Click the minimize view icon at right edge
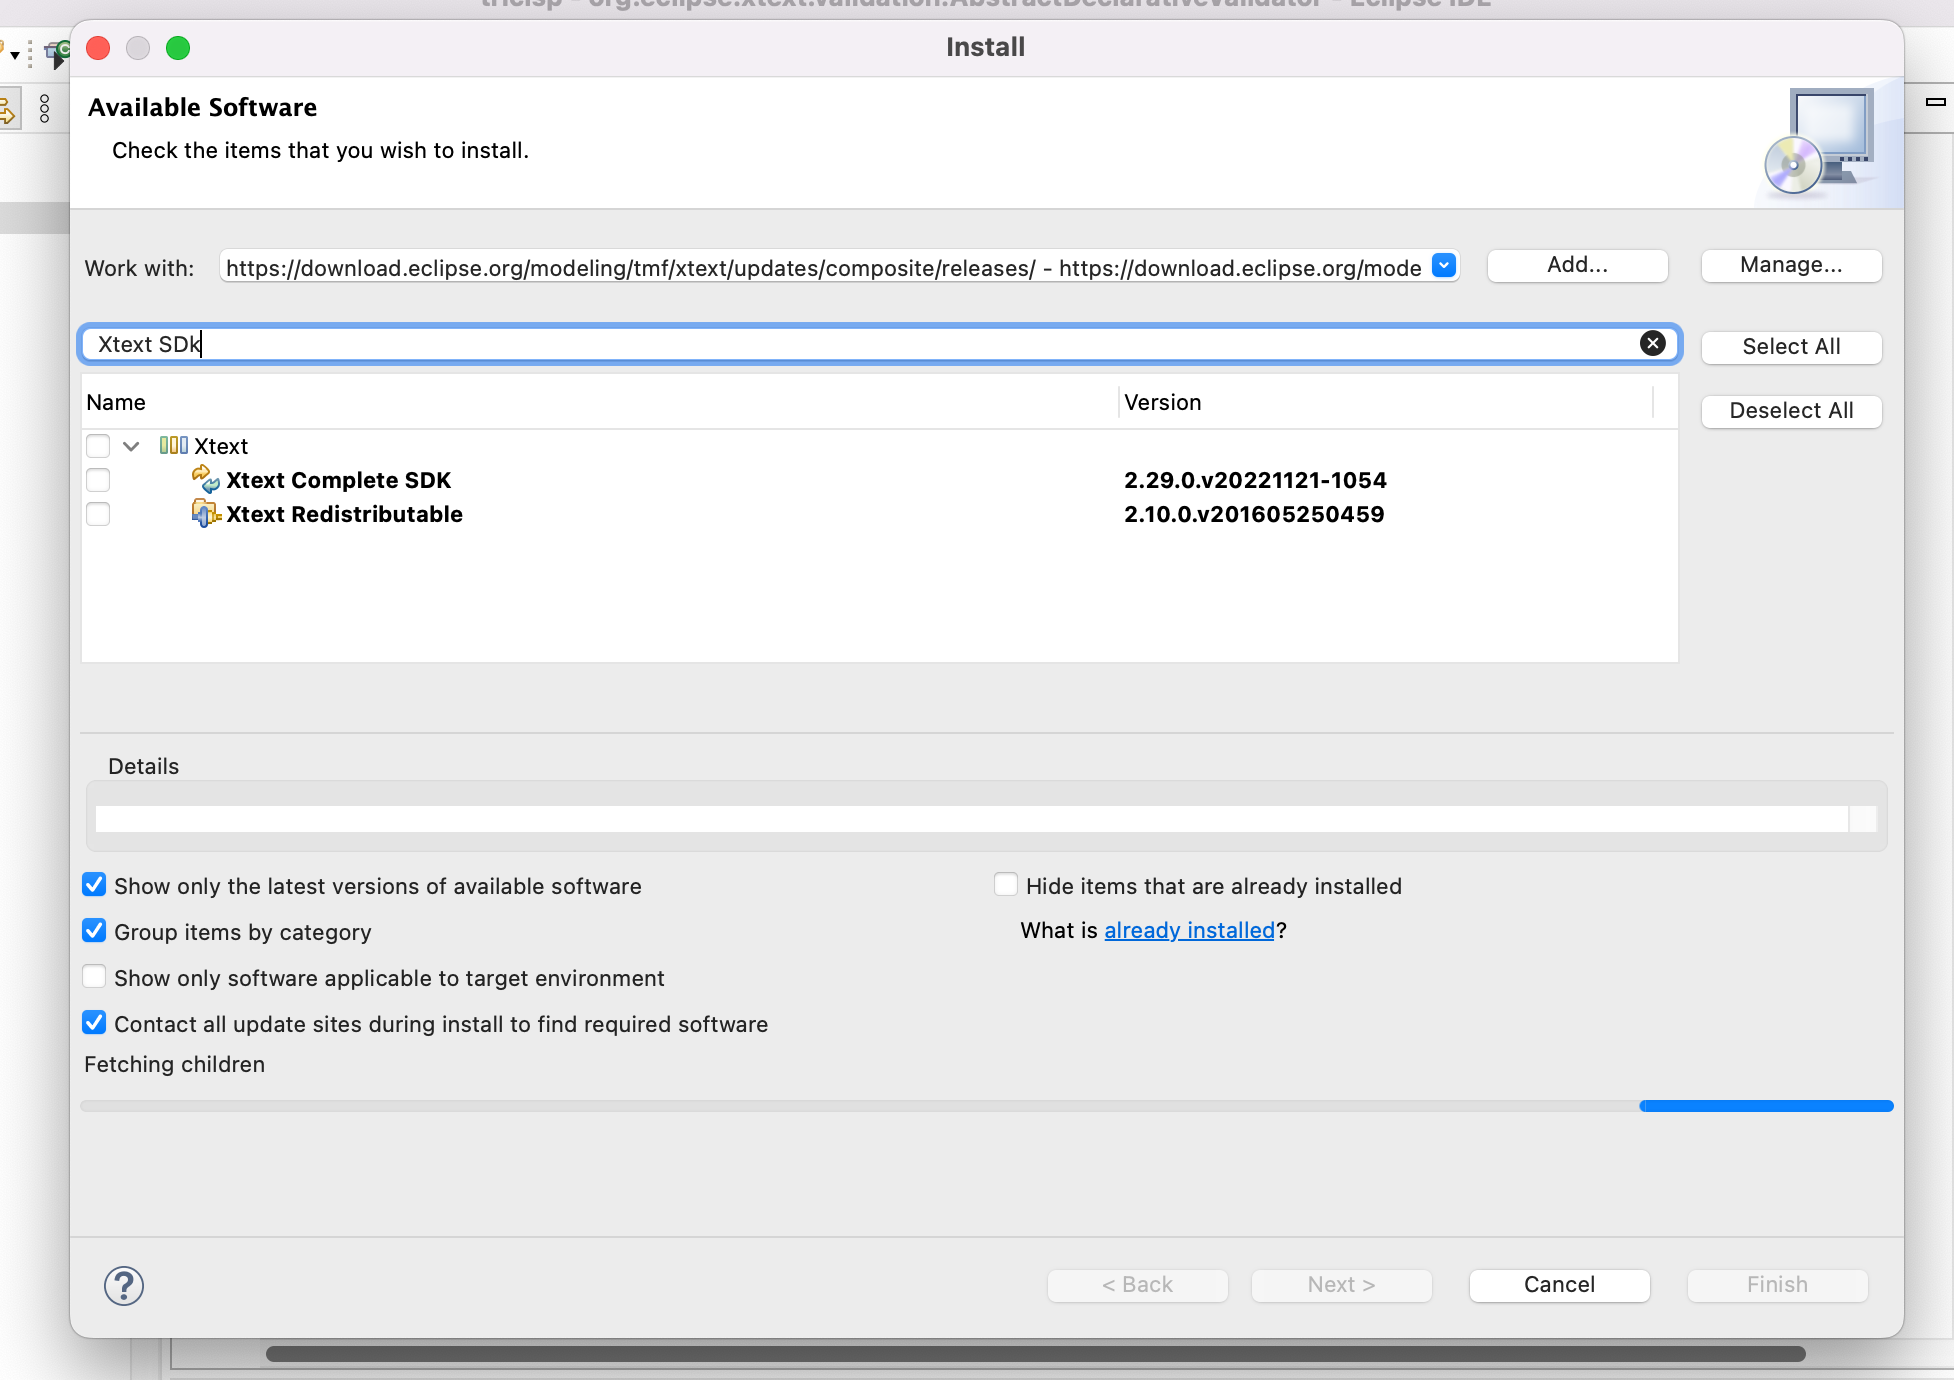The height and width of the screenshot is (1380, 1954). click(1936, 101)
